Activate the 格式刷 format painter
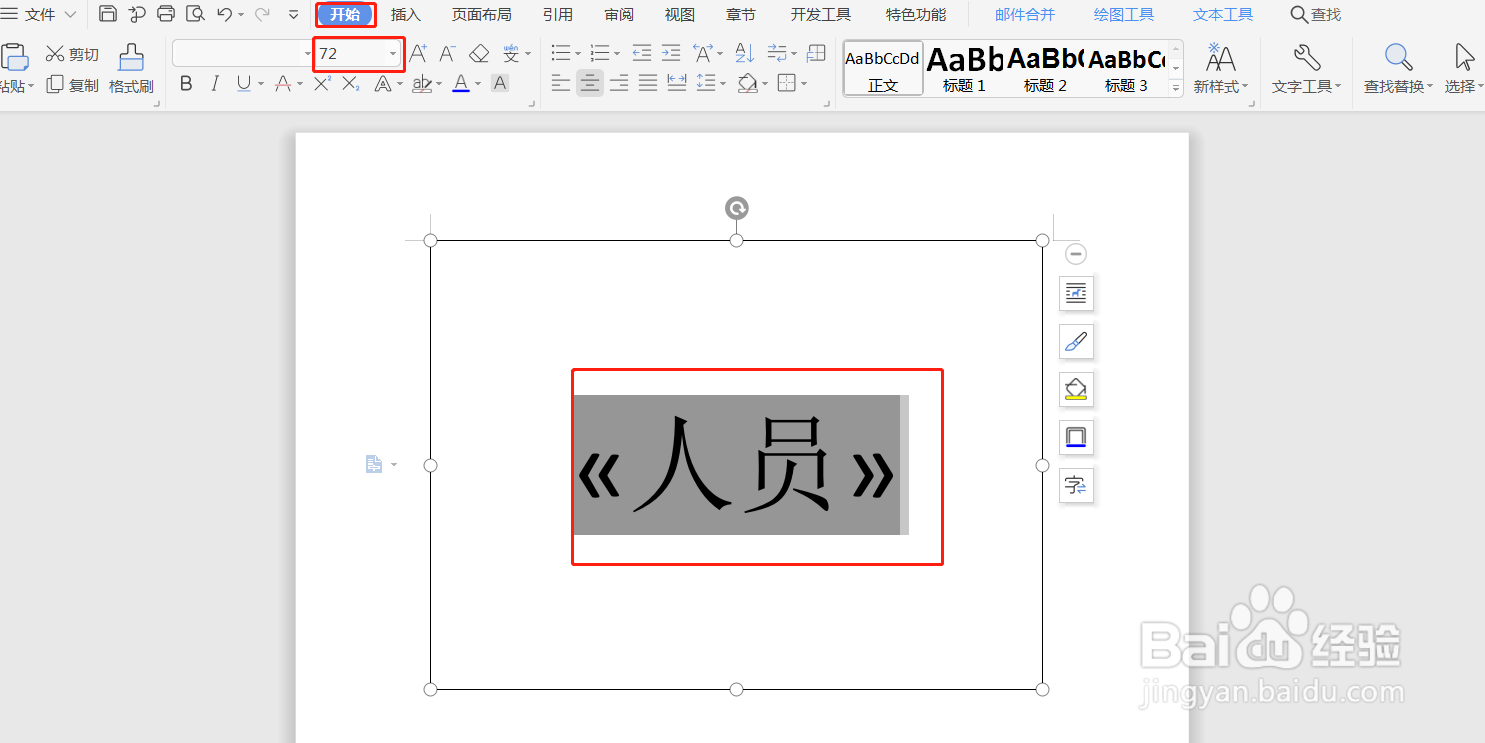This screenshot has height=743, width=1485. [x=131, y=68]
